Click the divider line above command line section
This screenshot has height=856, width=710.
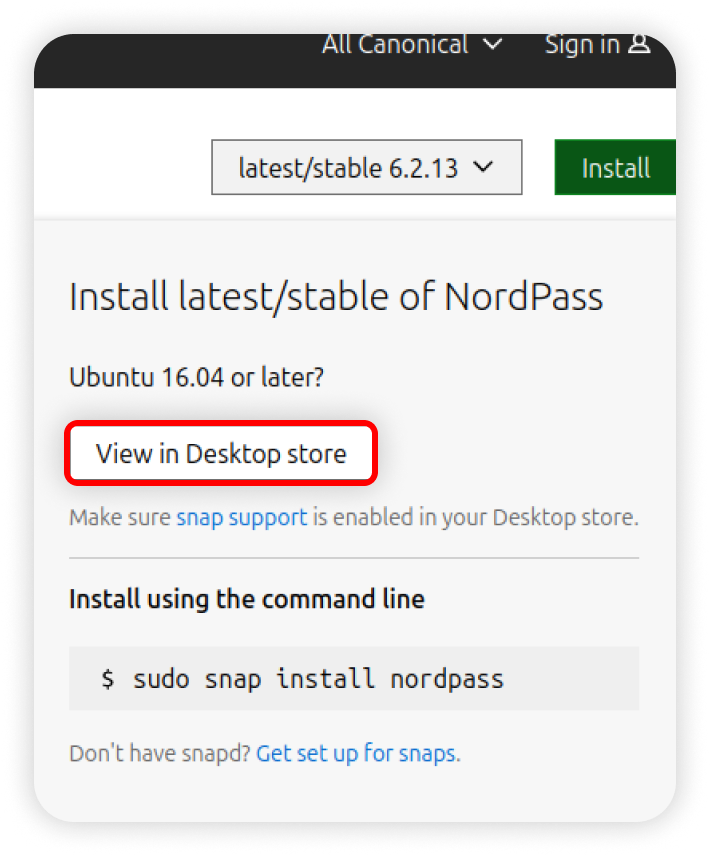[x=354, y=558]
